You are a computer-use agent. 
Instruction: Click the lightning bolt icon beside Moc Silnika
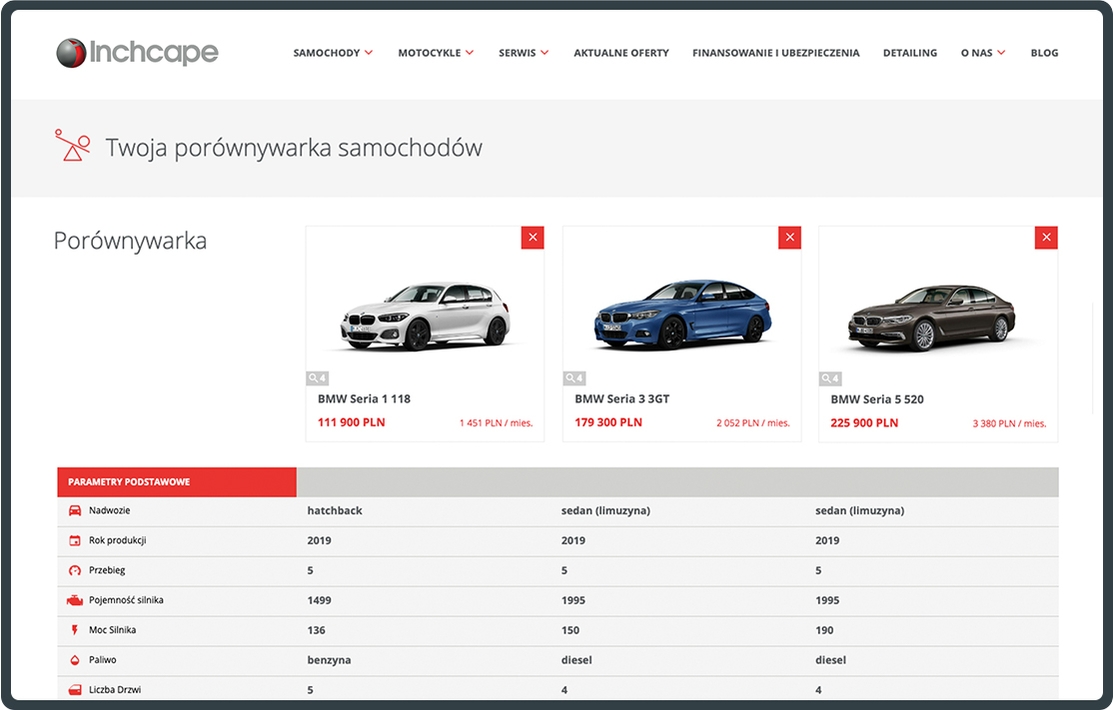[x=74, y=630]
